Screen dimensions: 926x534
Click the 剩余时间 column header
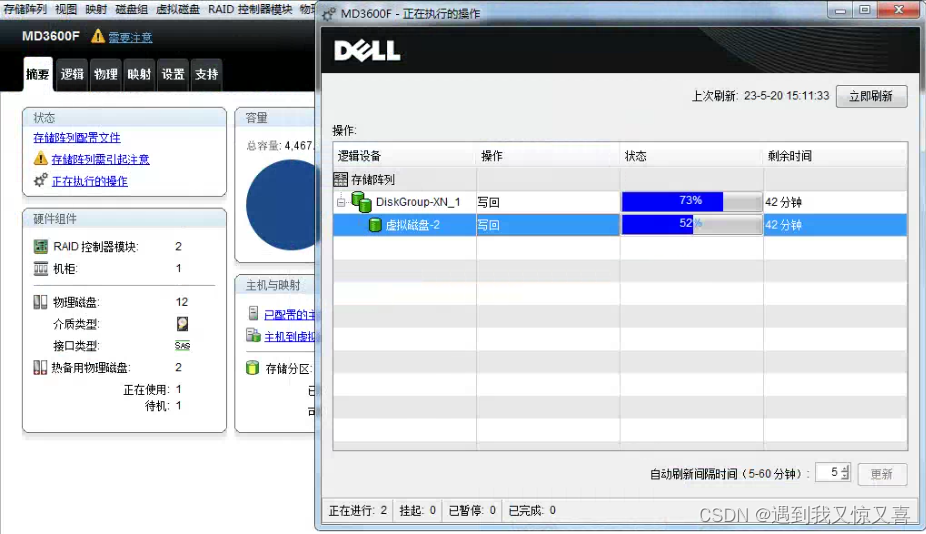(x=835, y=156)
